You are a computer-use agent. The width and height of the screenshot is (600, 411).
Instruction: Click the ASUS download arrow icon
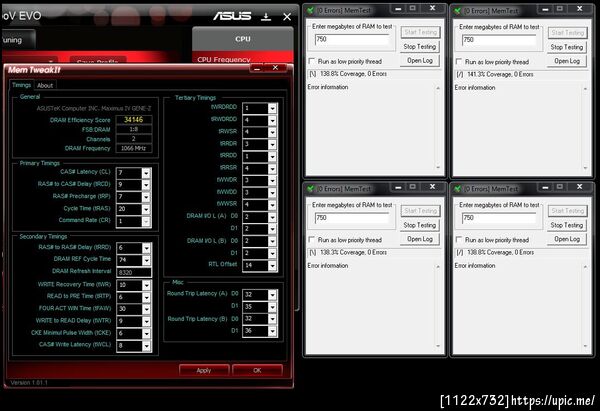(266, 16)
